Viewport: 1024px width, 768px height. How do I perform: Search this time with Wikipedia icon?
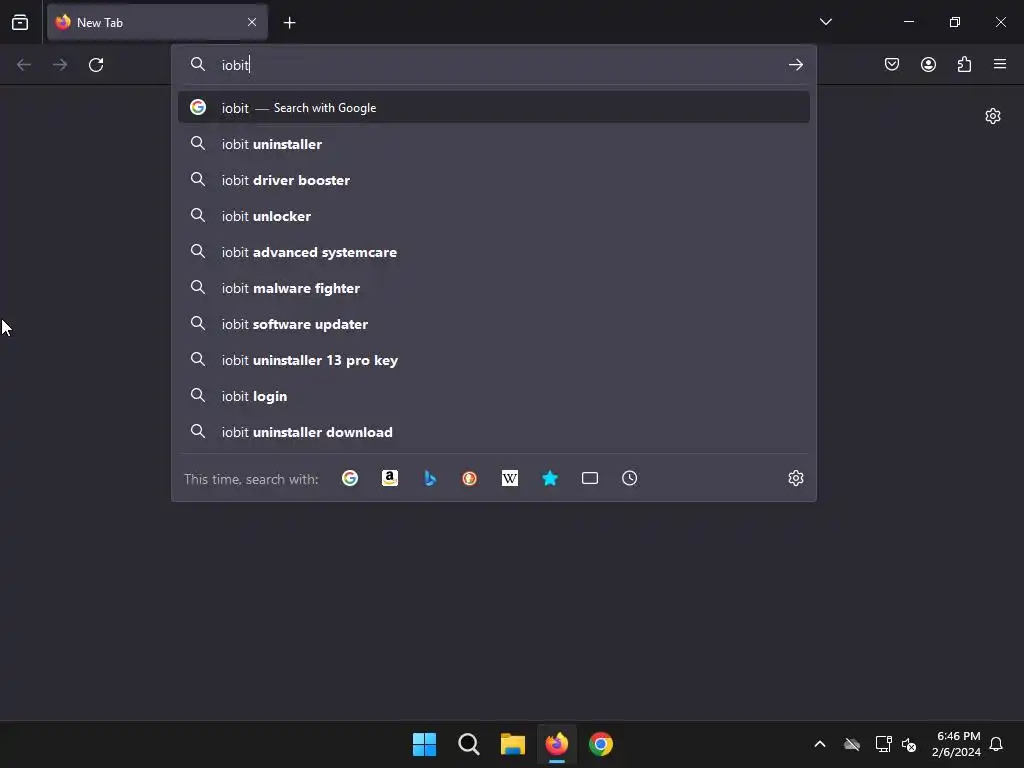click(x=509, y=478)
